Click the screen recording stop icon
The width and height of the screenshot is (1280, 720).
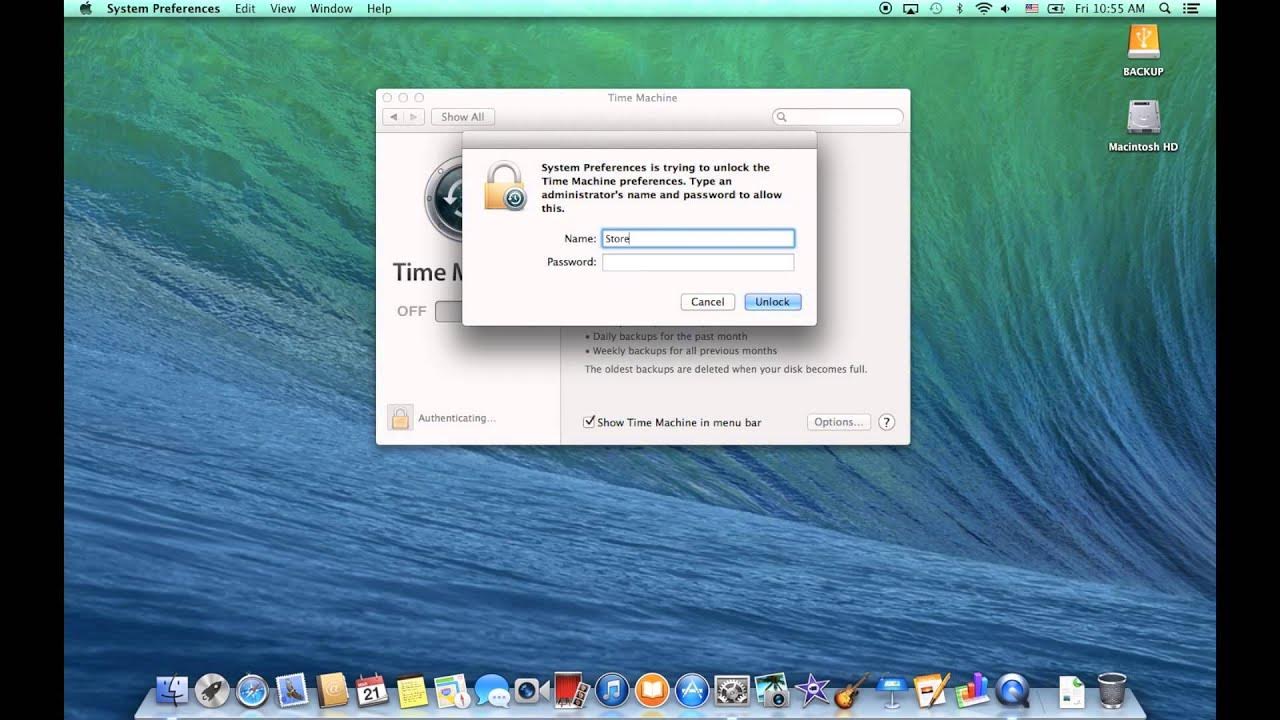(x=885, y=8)
